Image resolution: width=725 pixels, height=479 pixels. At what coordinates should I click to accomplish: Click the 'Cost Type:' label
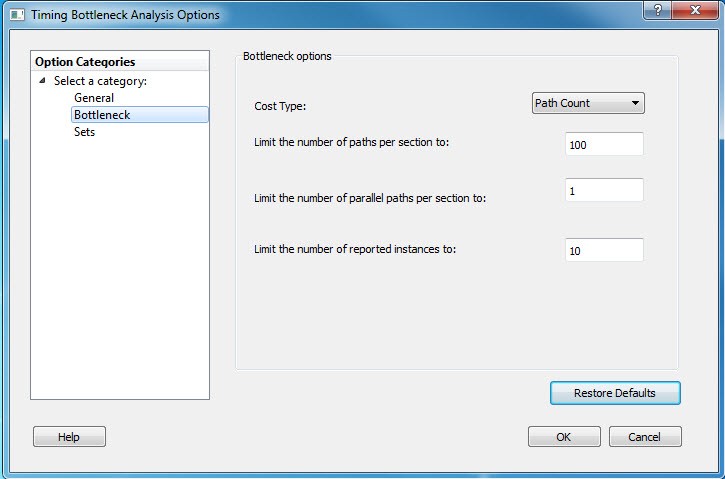click(280, 105)
